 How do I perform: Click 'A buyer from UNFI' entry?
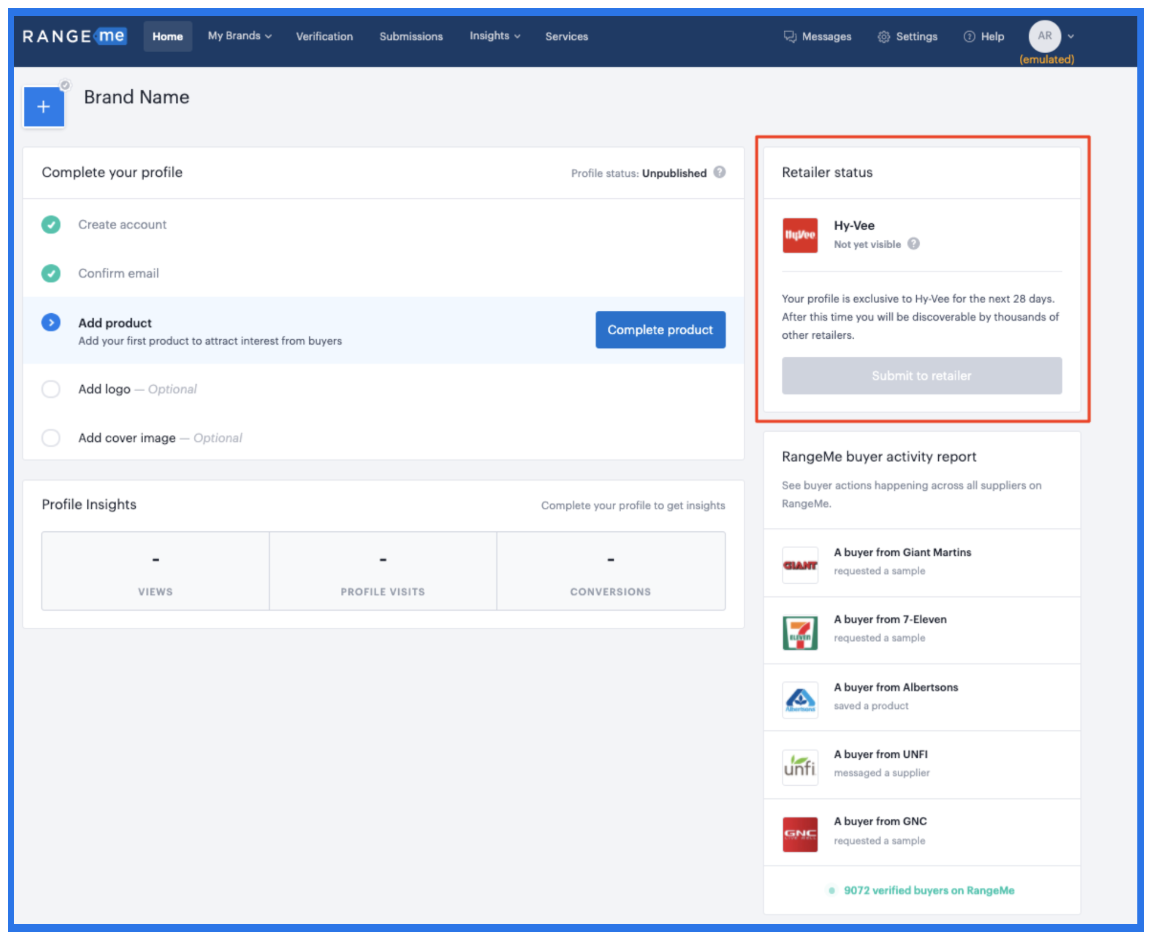coord(921,765)
